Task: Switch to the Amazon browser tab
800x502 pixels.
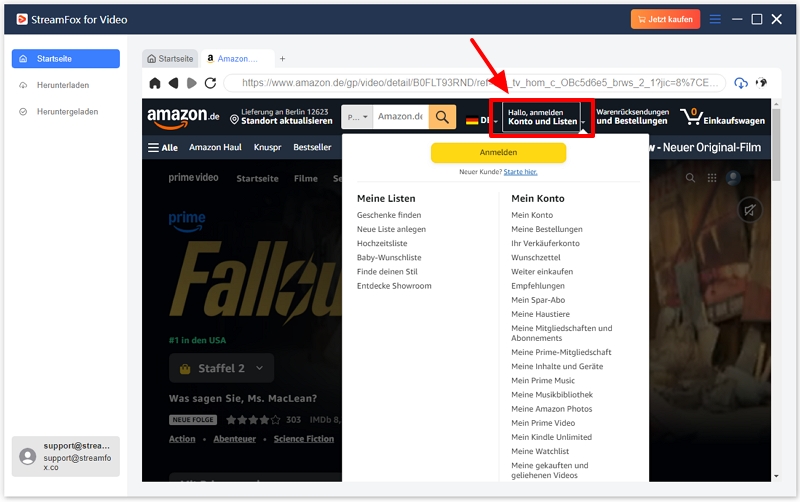Action: point(237,59)
